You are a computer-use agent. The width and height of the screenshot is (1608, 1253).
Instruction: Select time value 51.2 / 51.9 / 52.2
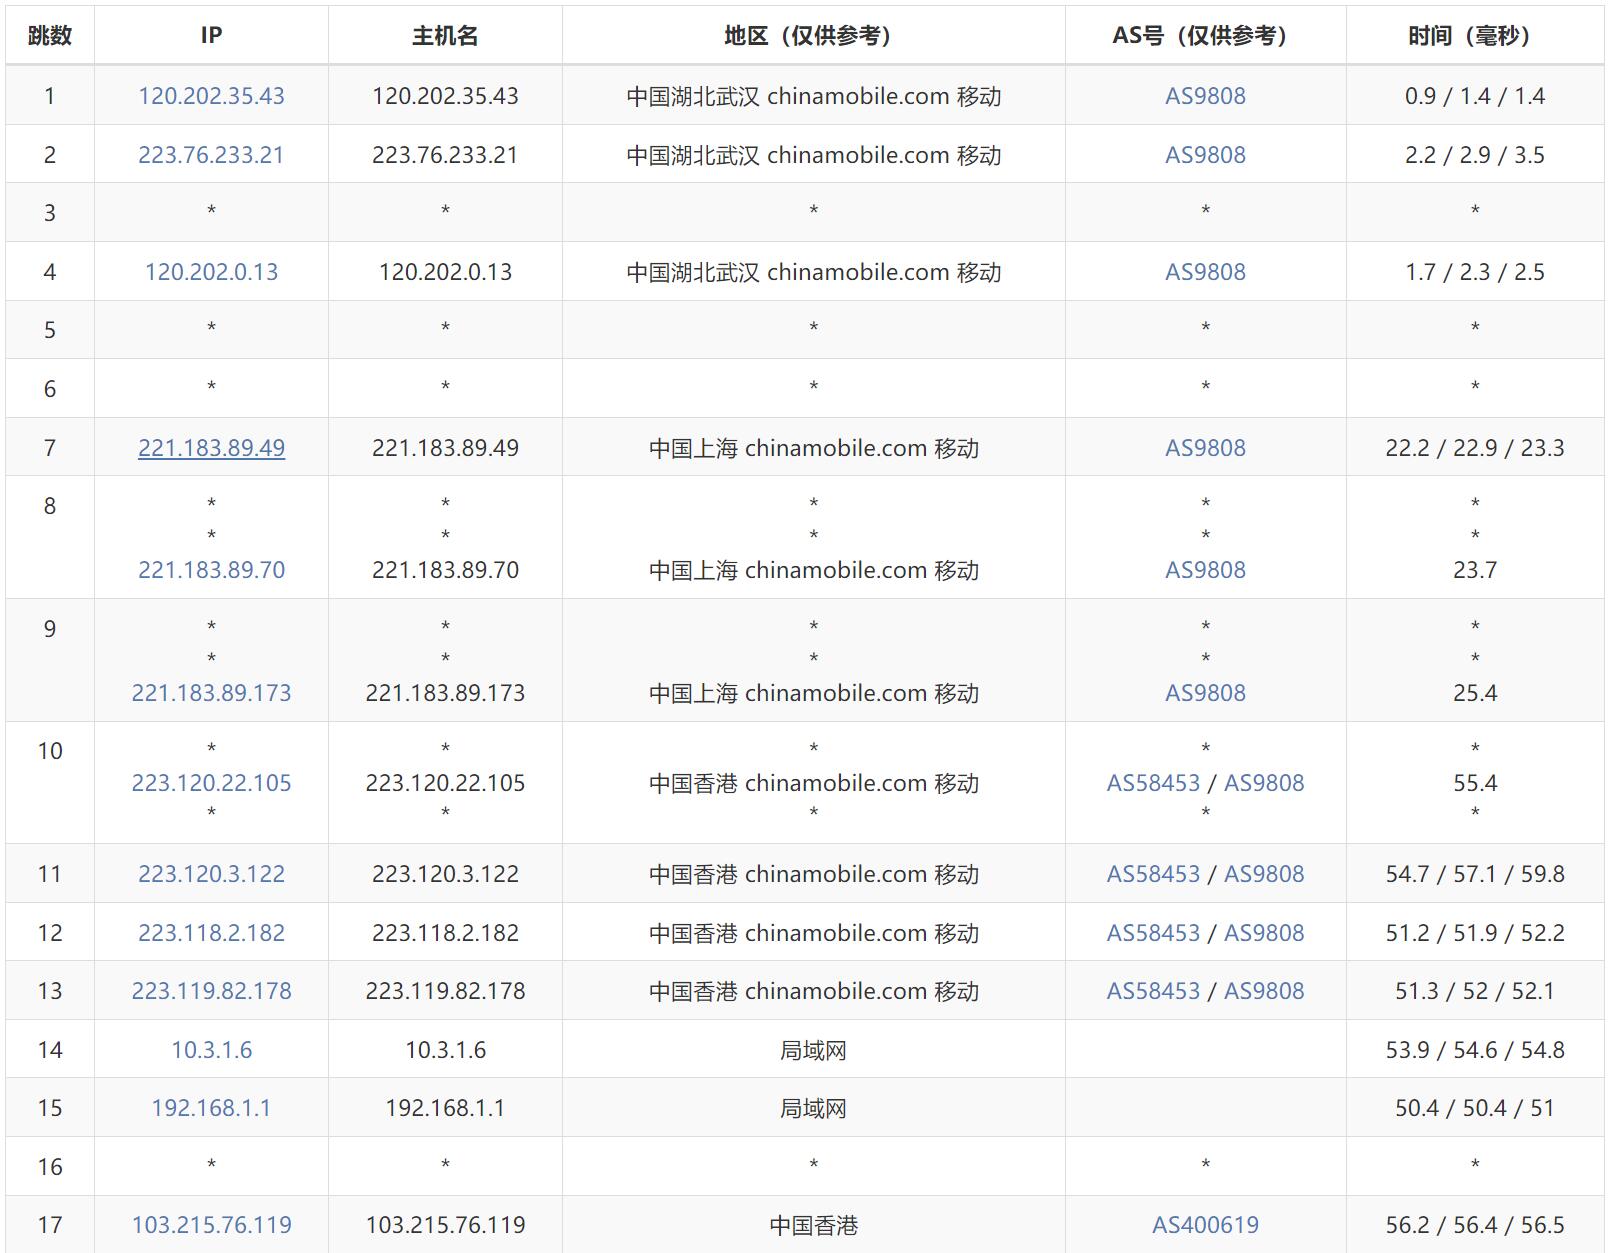coord(1475,933)
